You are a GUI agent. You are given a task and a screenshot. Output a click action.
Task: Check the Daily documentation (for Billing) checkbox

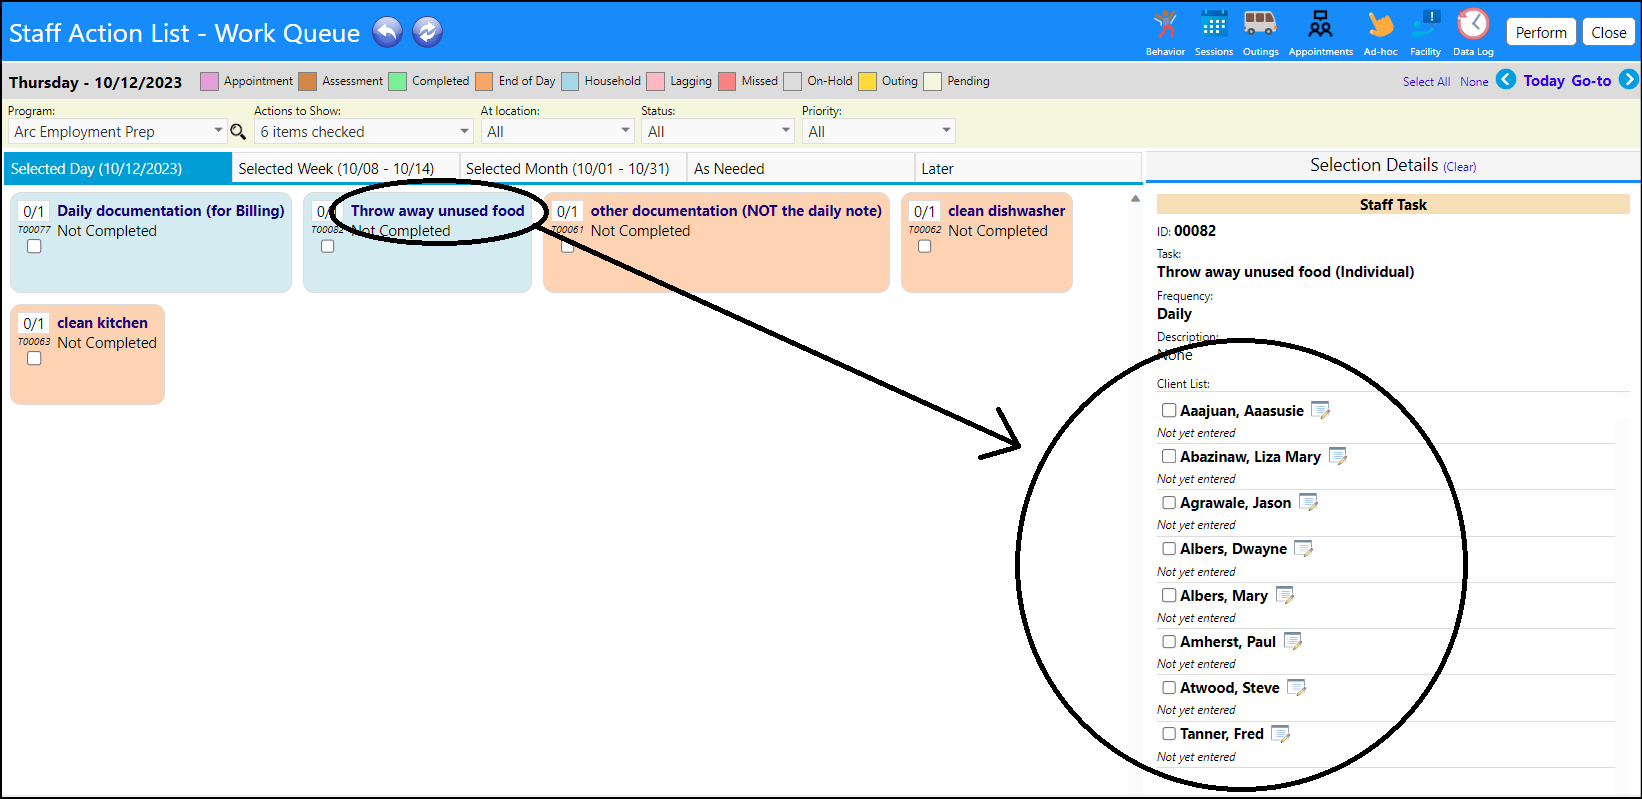point(34,246)
